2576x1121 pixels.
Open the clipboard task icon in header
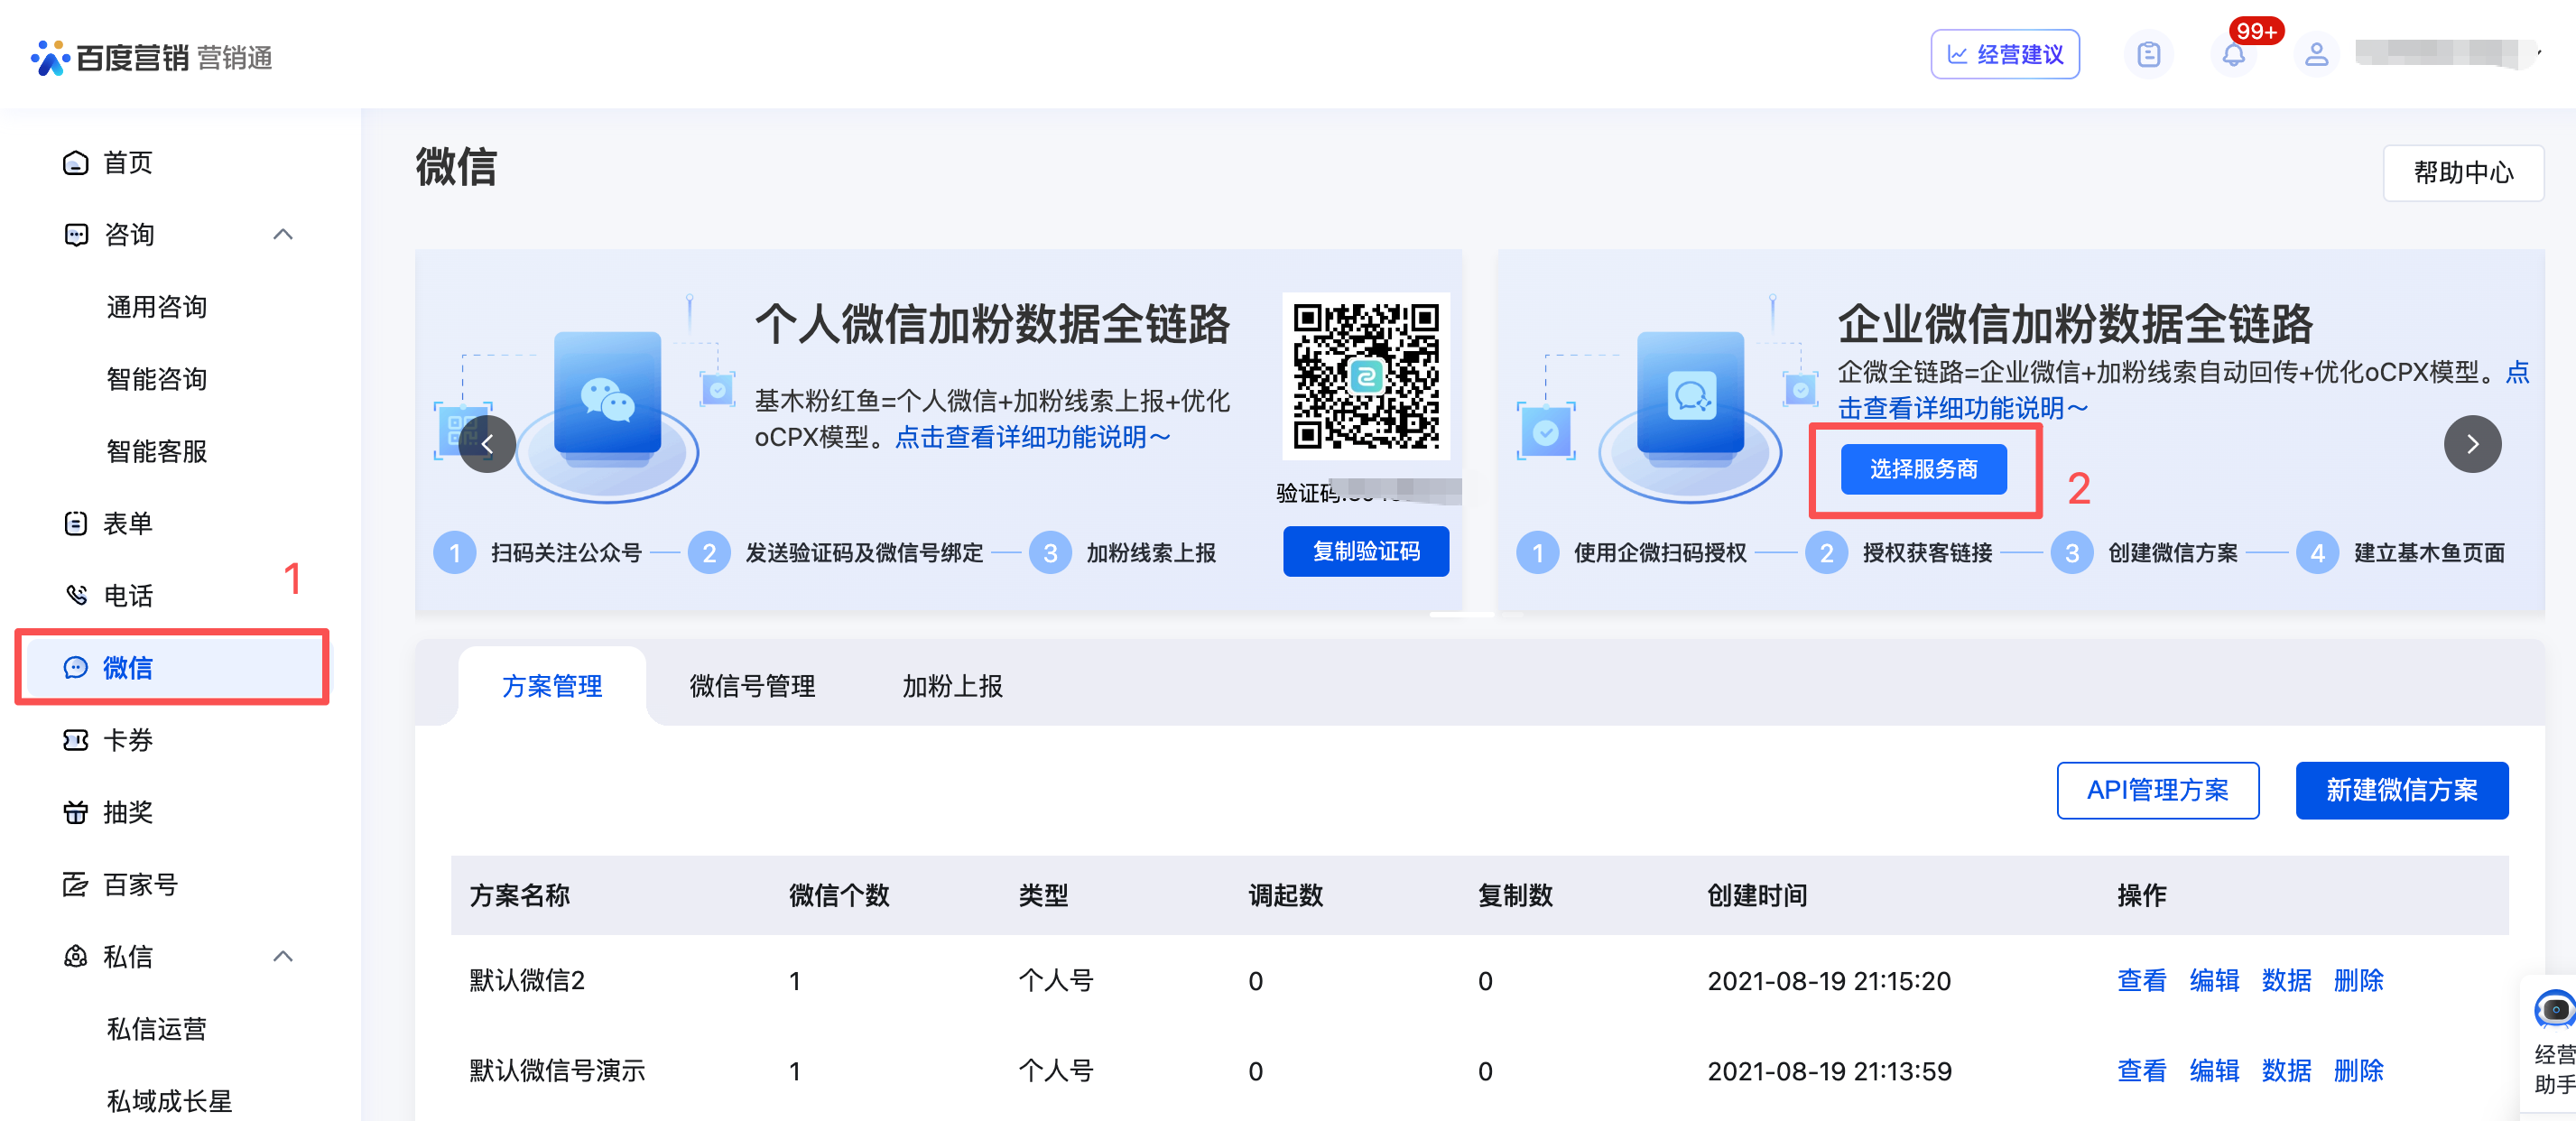tap(2148, 55)
